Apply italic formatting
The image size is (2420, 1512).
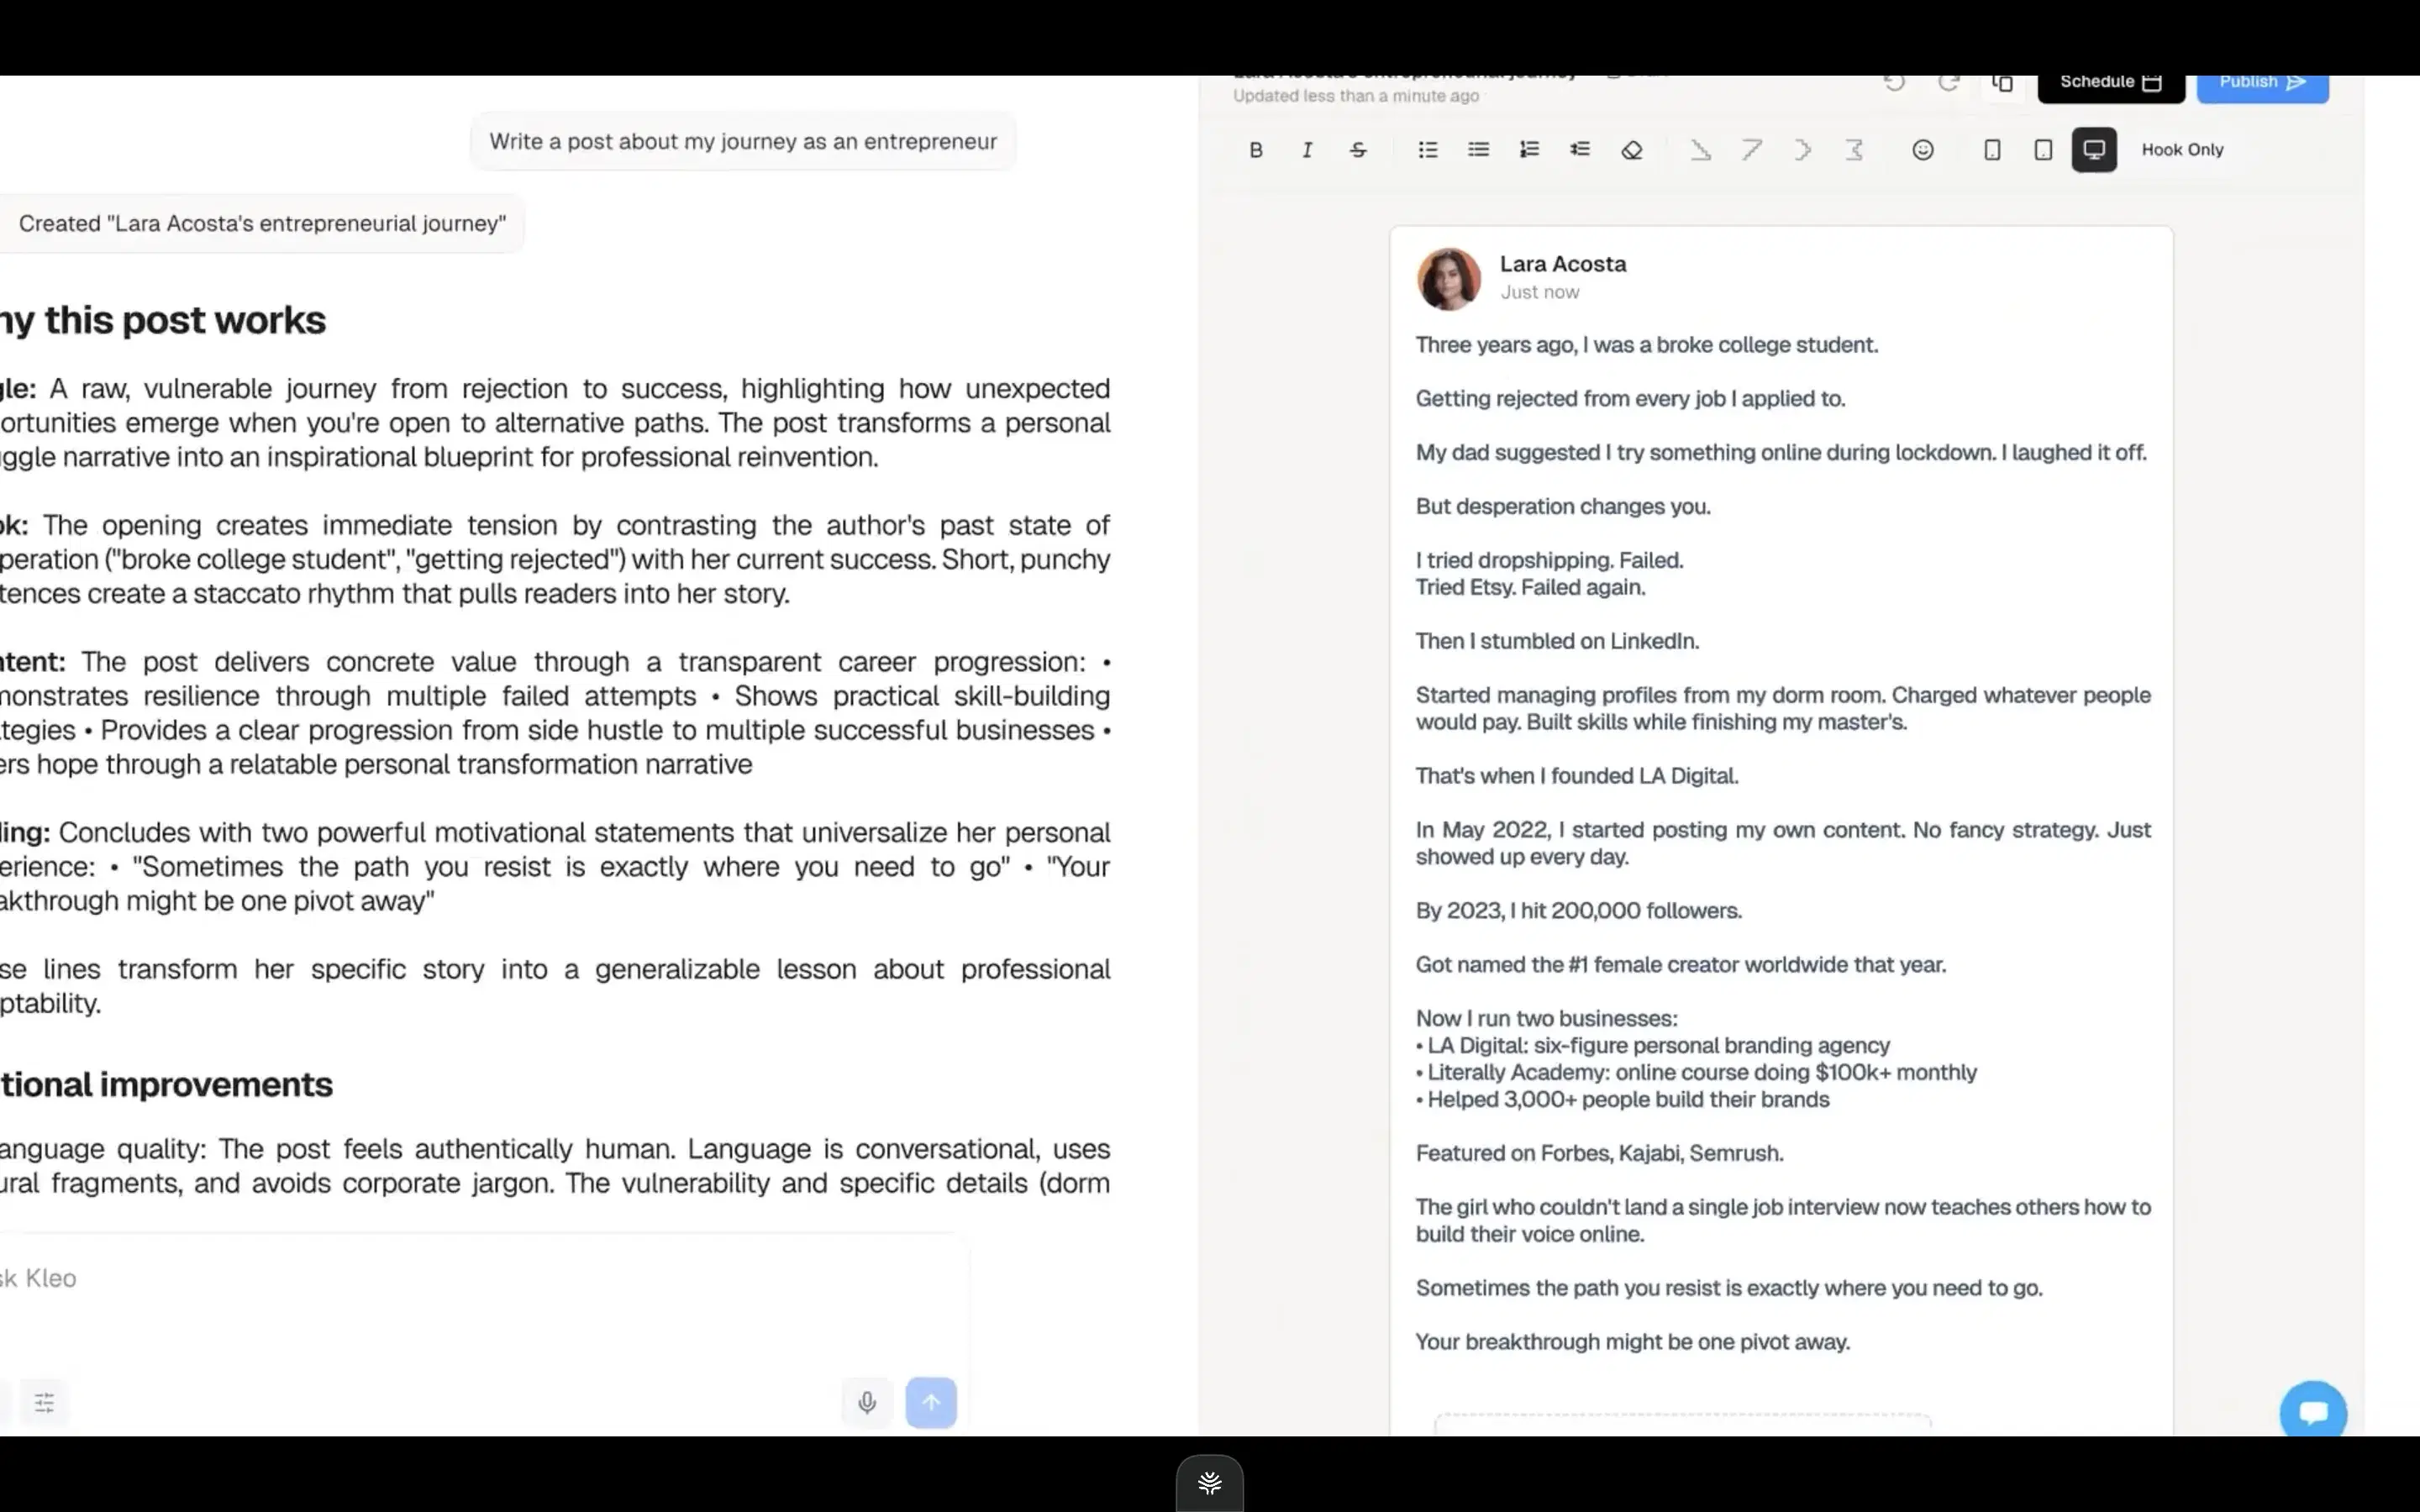(x=1307, y=150)
